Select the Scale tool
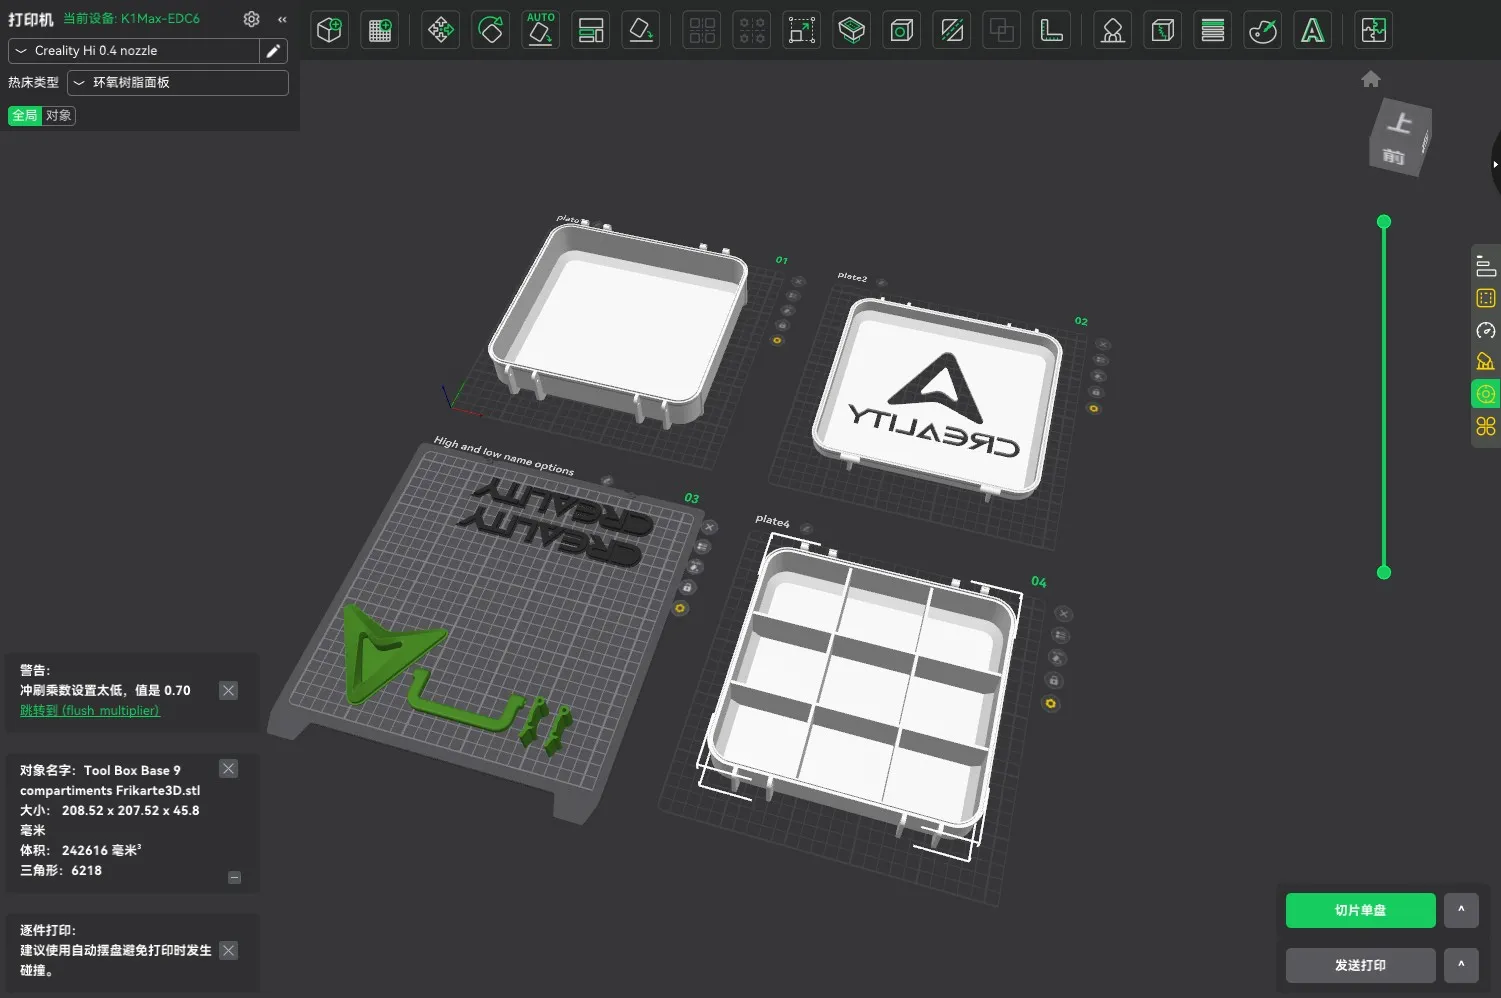Image resolution: width=1501 pixels, height=998 pixels. [x=802, y=30]
